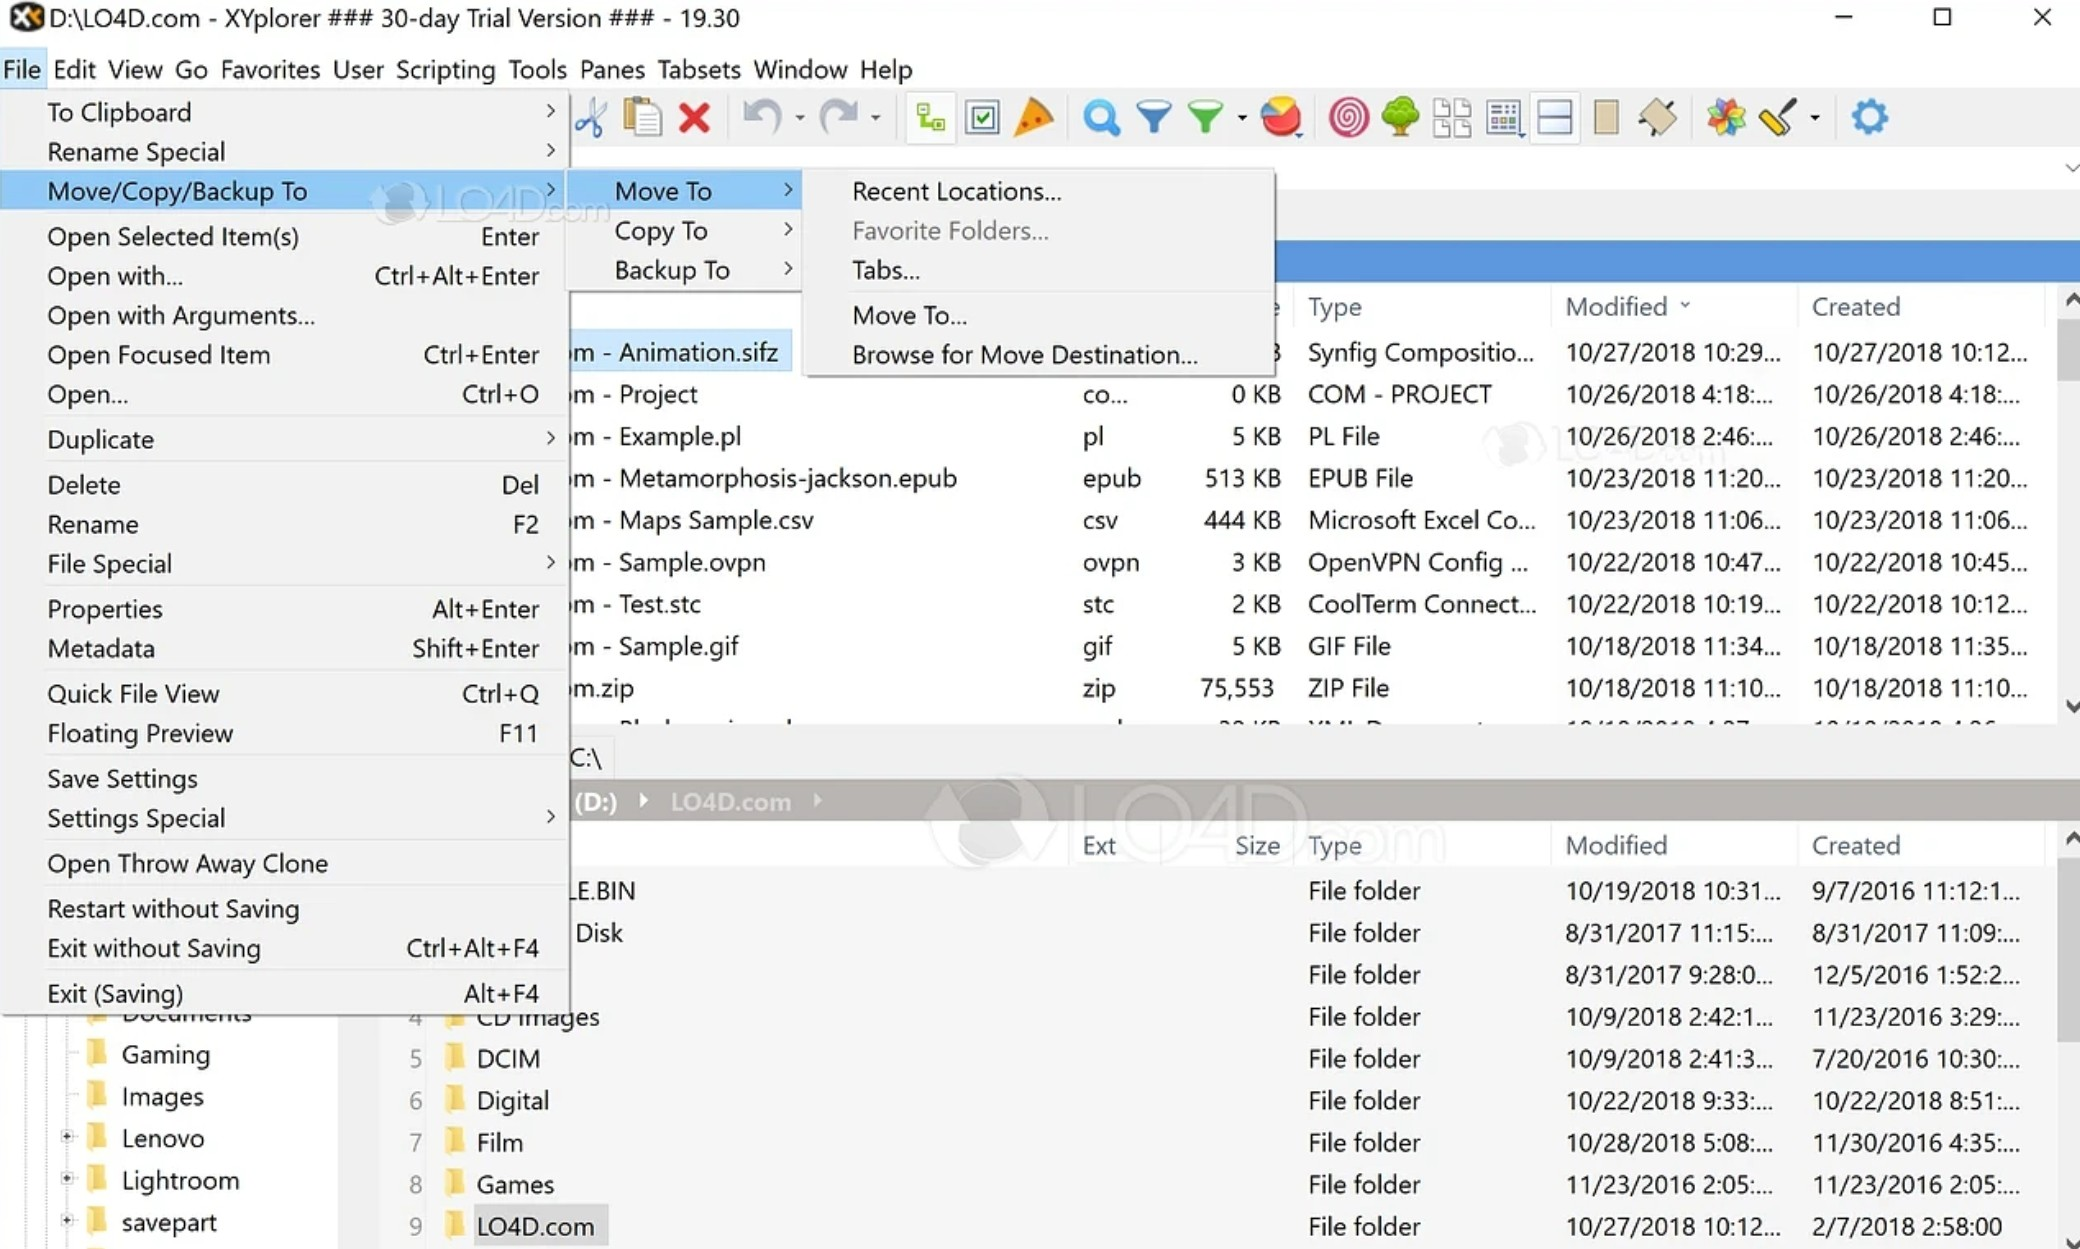Click the pink spiral target icon
Screen dimensions: 2080x1249
tap(1348, 118)
